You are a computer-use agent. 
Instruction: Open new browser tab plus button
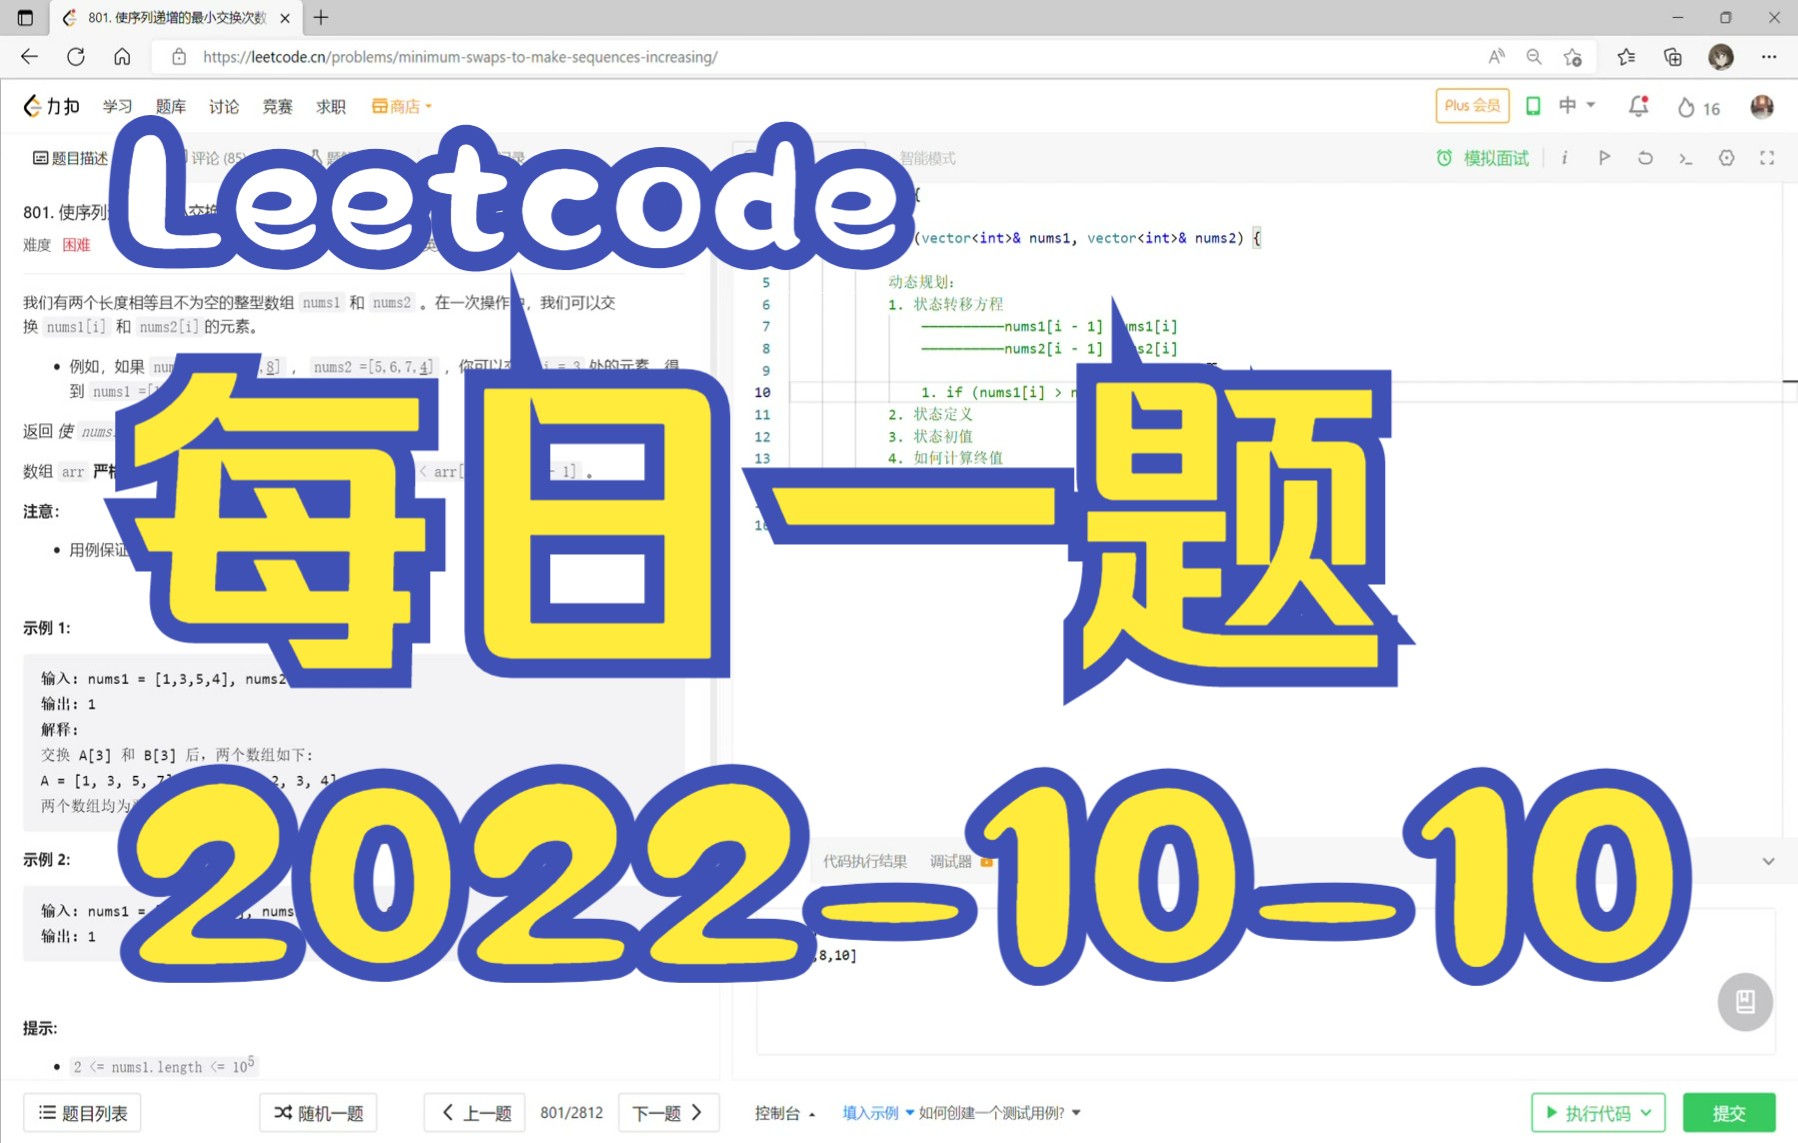tap(321, 17)
